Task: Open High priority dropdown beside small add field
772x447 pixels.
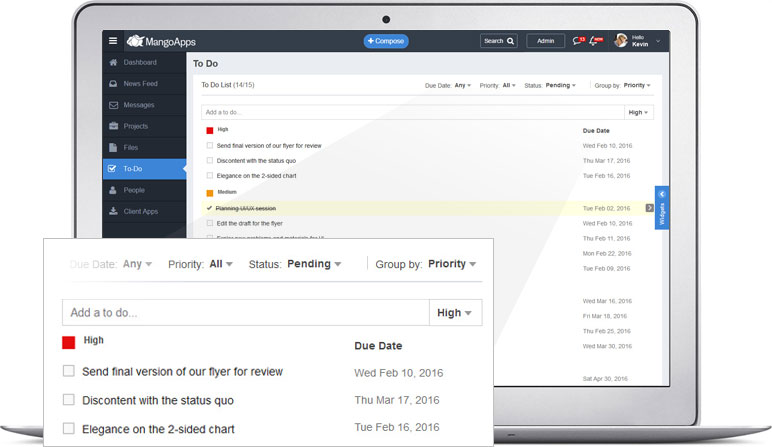Action: pos(639,112)
